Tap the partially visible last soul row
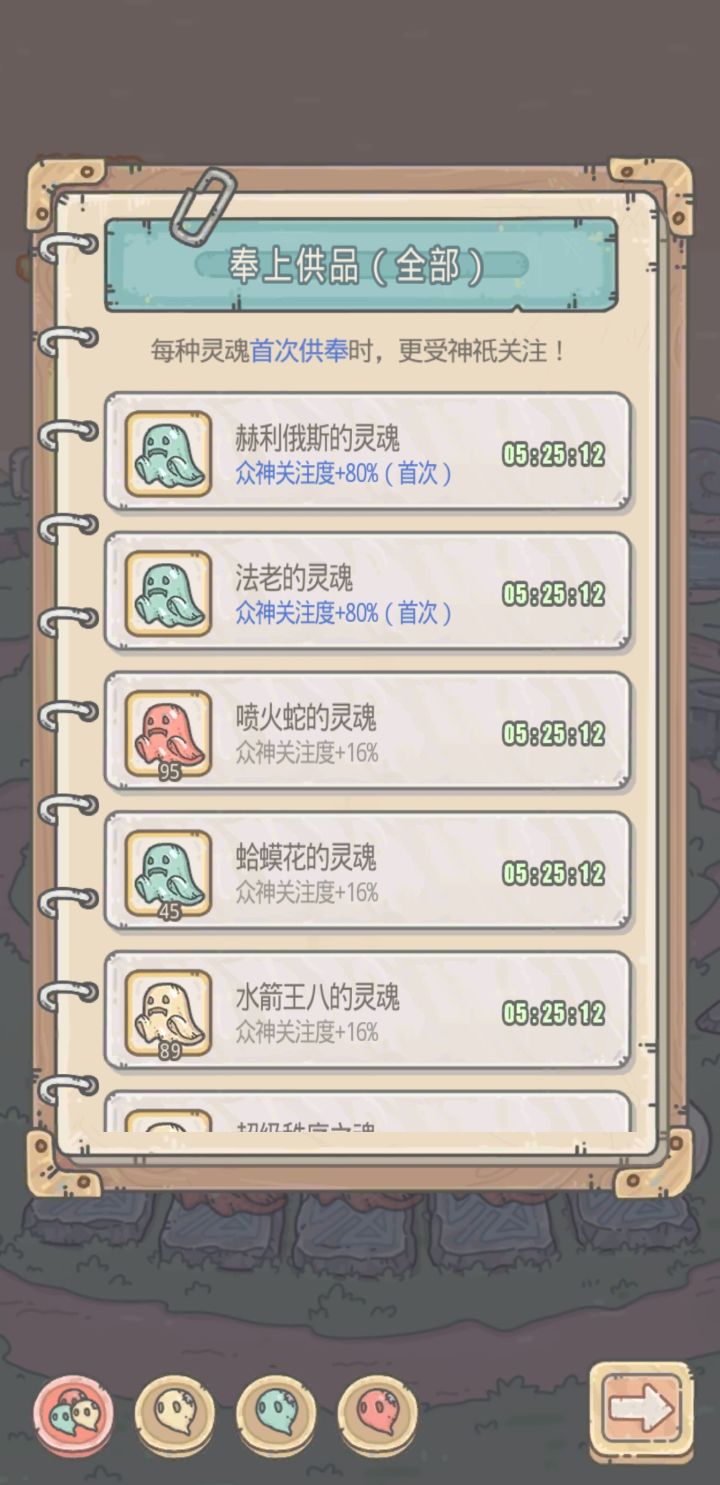Viewport: 720px width, 1485px height. click(368, 1112)
